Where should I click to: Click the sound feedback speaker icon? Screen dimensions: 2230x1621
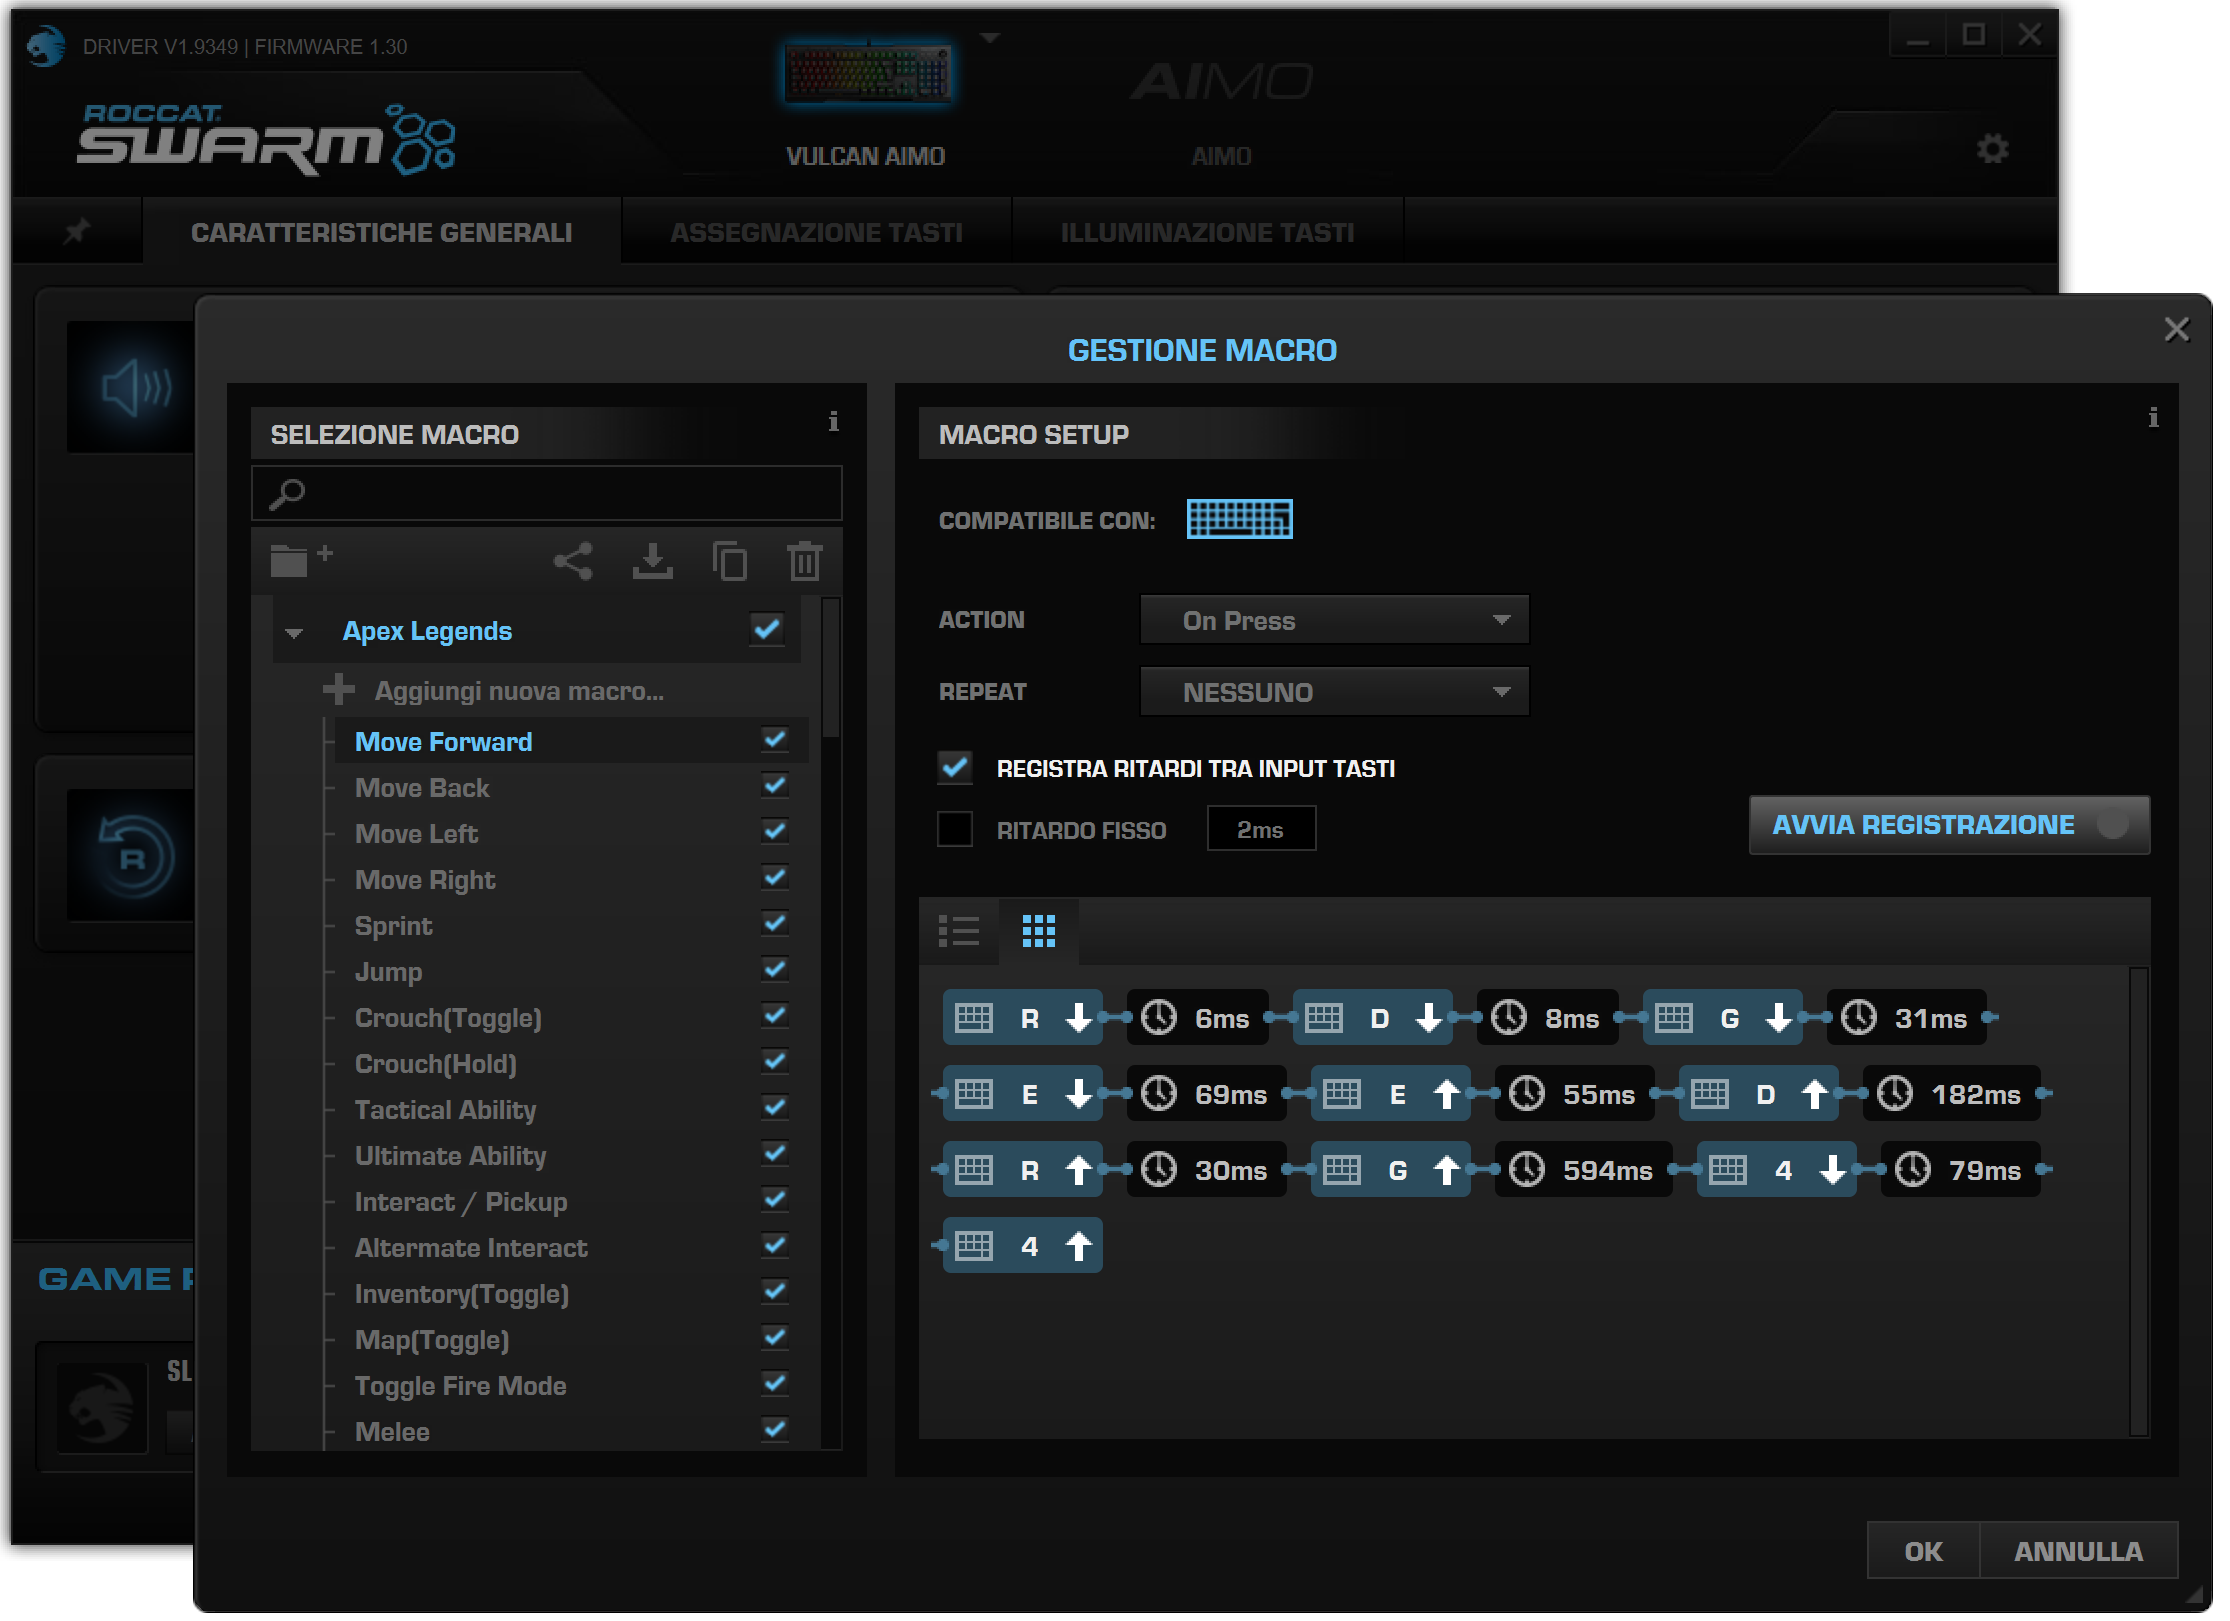pos(136,387)
